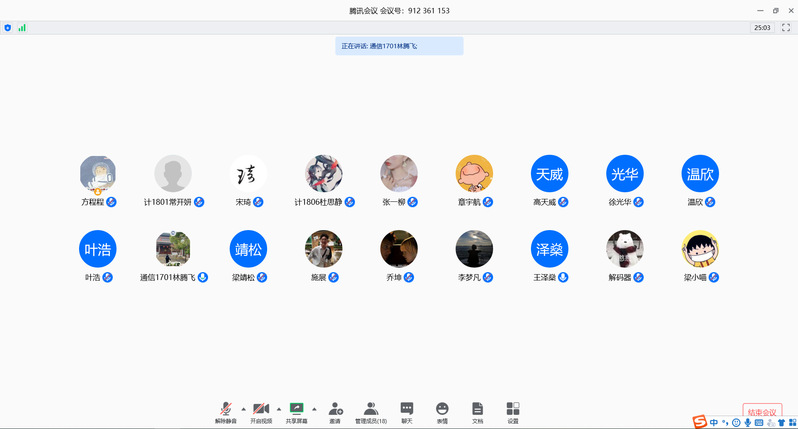Expand video options arrow beside 开启视频

[278, 409]
